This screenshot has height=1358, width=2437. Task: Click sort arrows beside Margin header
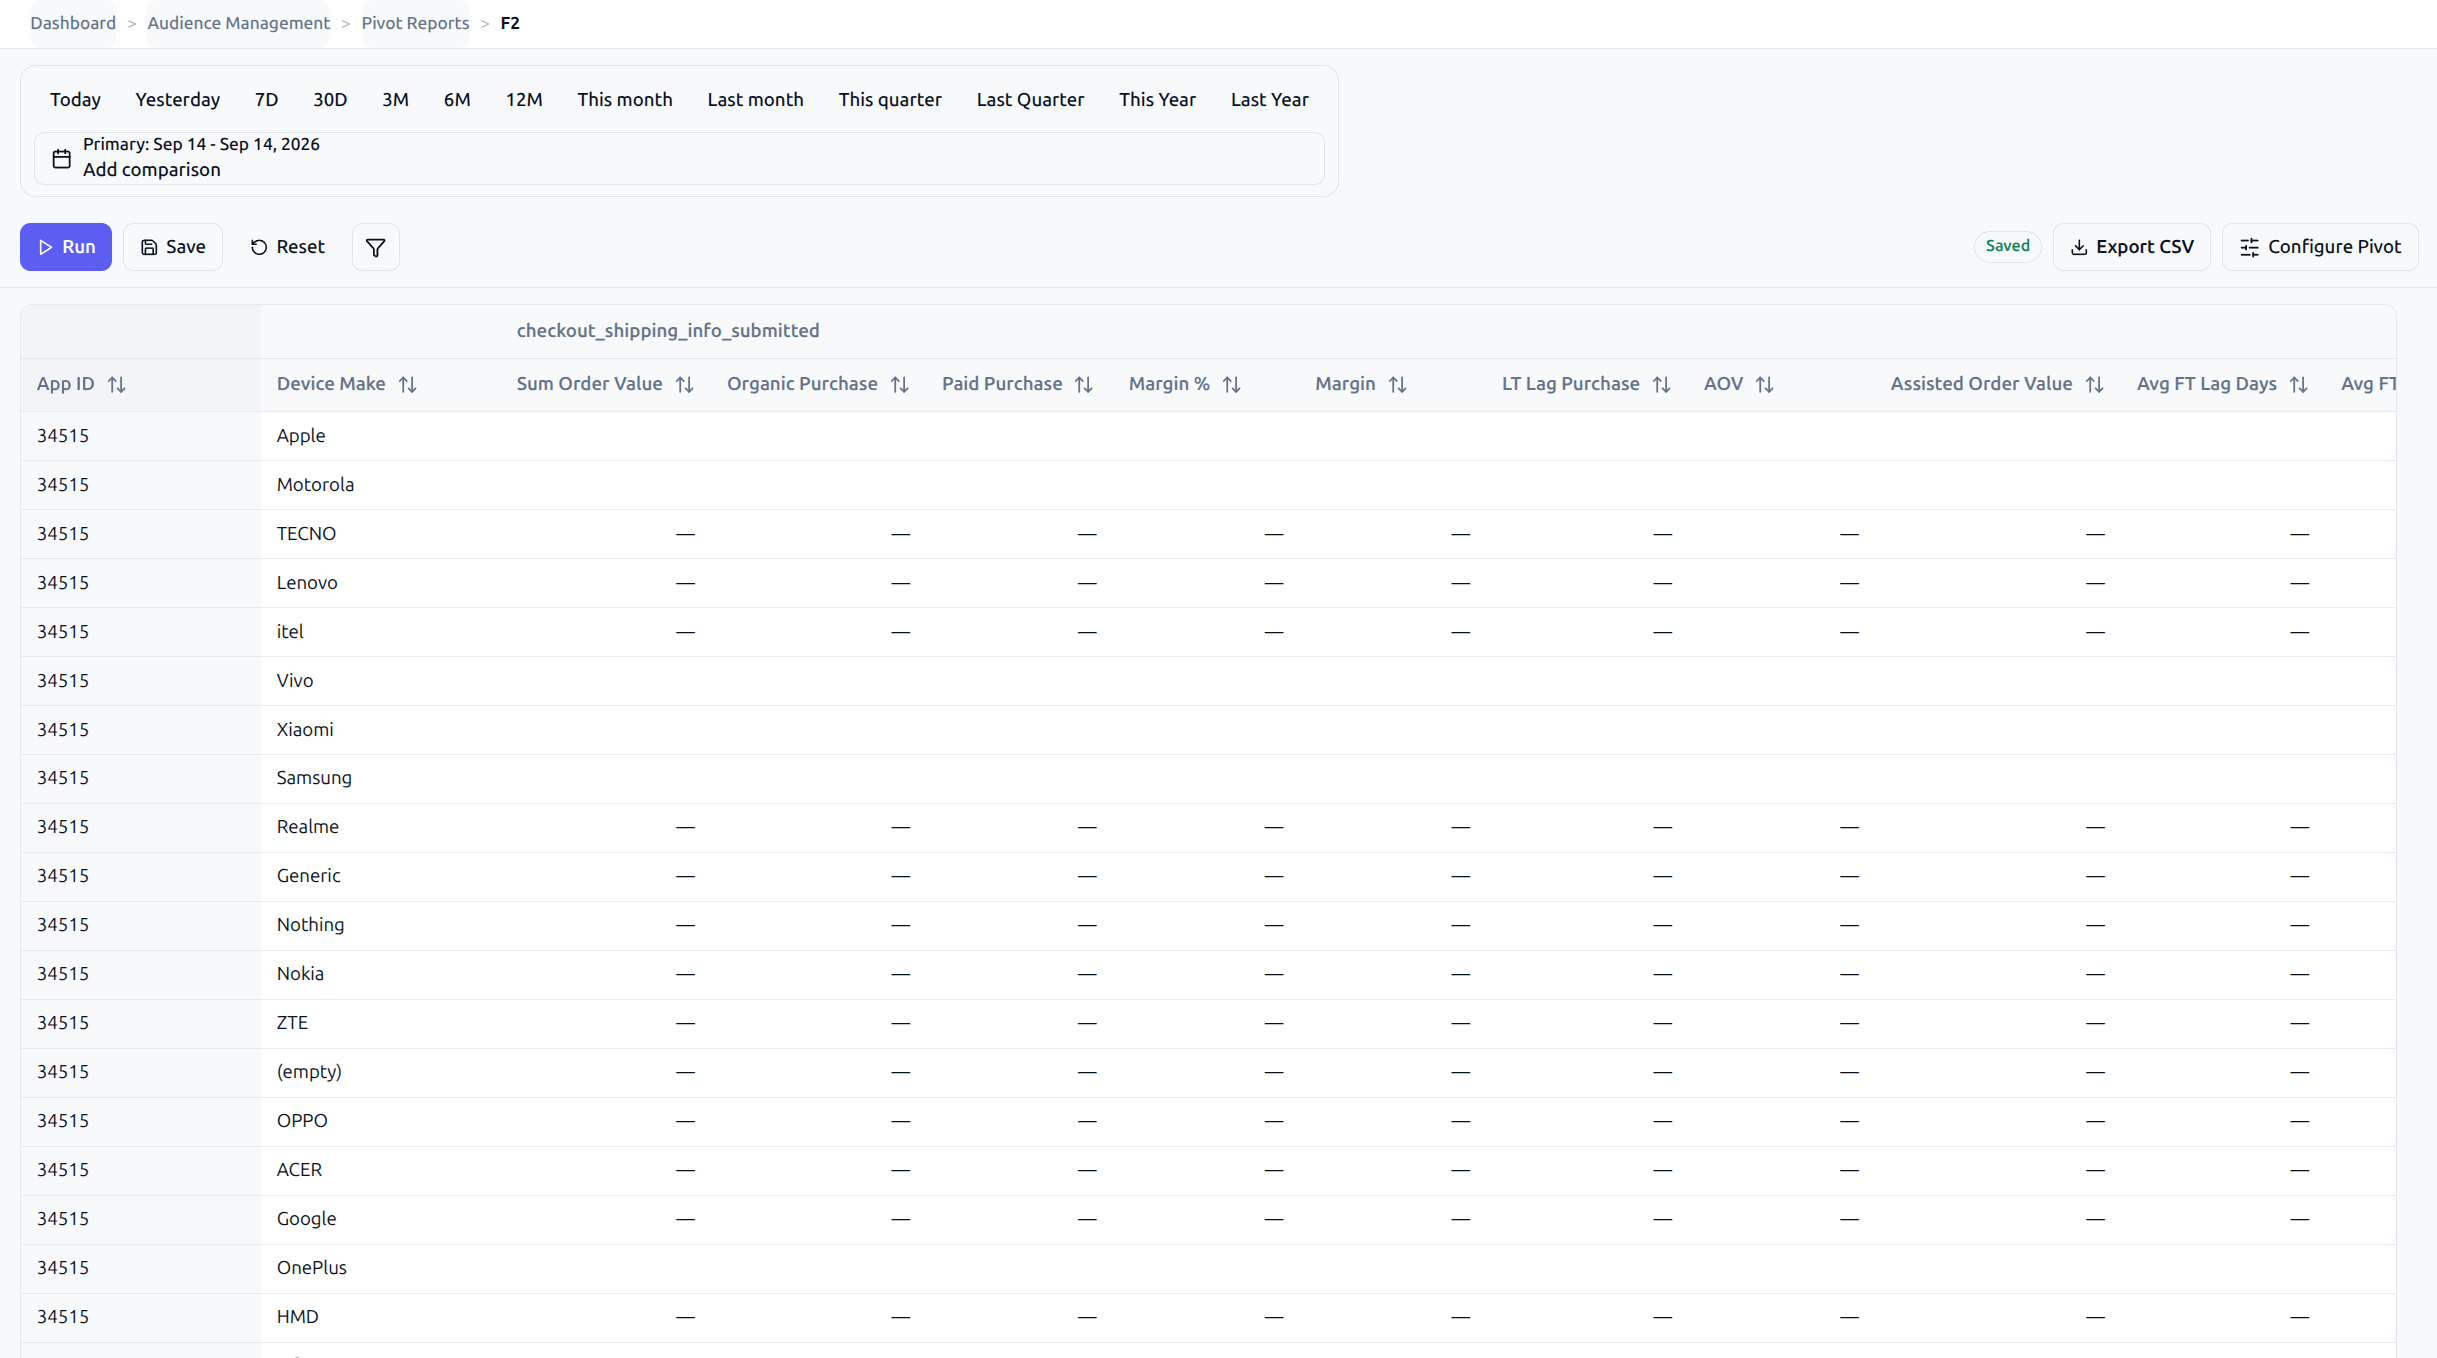point(1397,384)
